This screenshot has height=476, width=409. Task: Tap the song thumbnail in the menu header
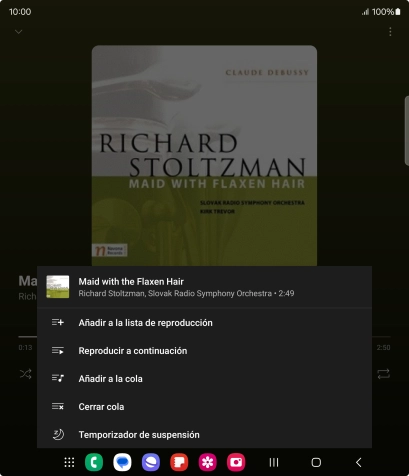point(58,286)
